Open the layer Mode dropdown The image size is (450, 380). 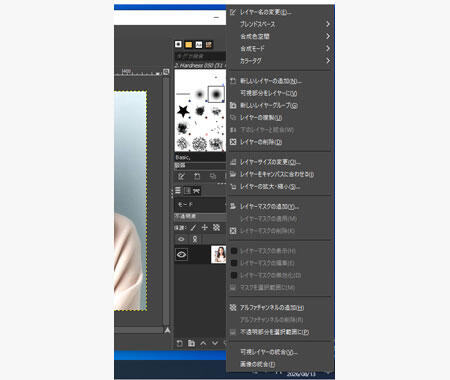tap(200, 204)
